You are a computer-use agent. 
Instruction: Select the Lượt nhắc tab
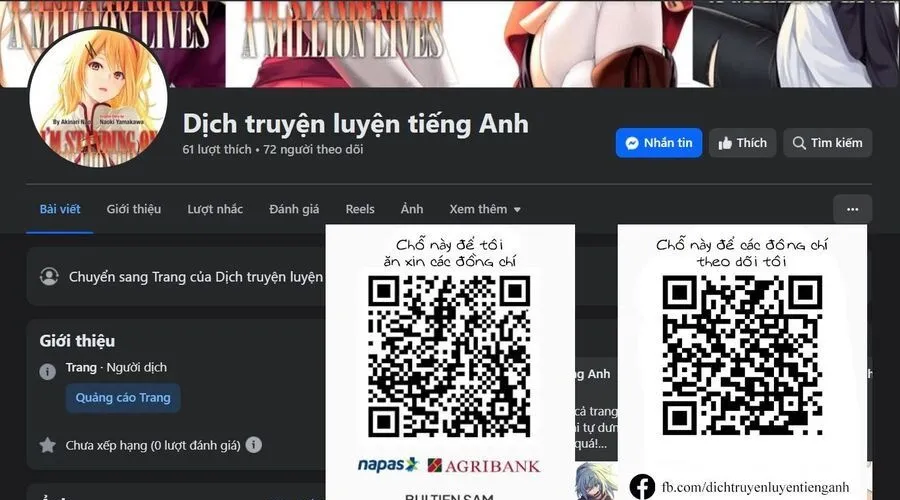point(215,209)
